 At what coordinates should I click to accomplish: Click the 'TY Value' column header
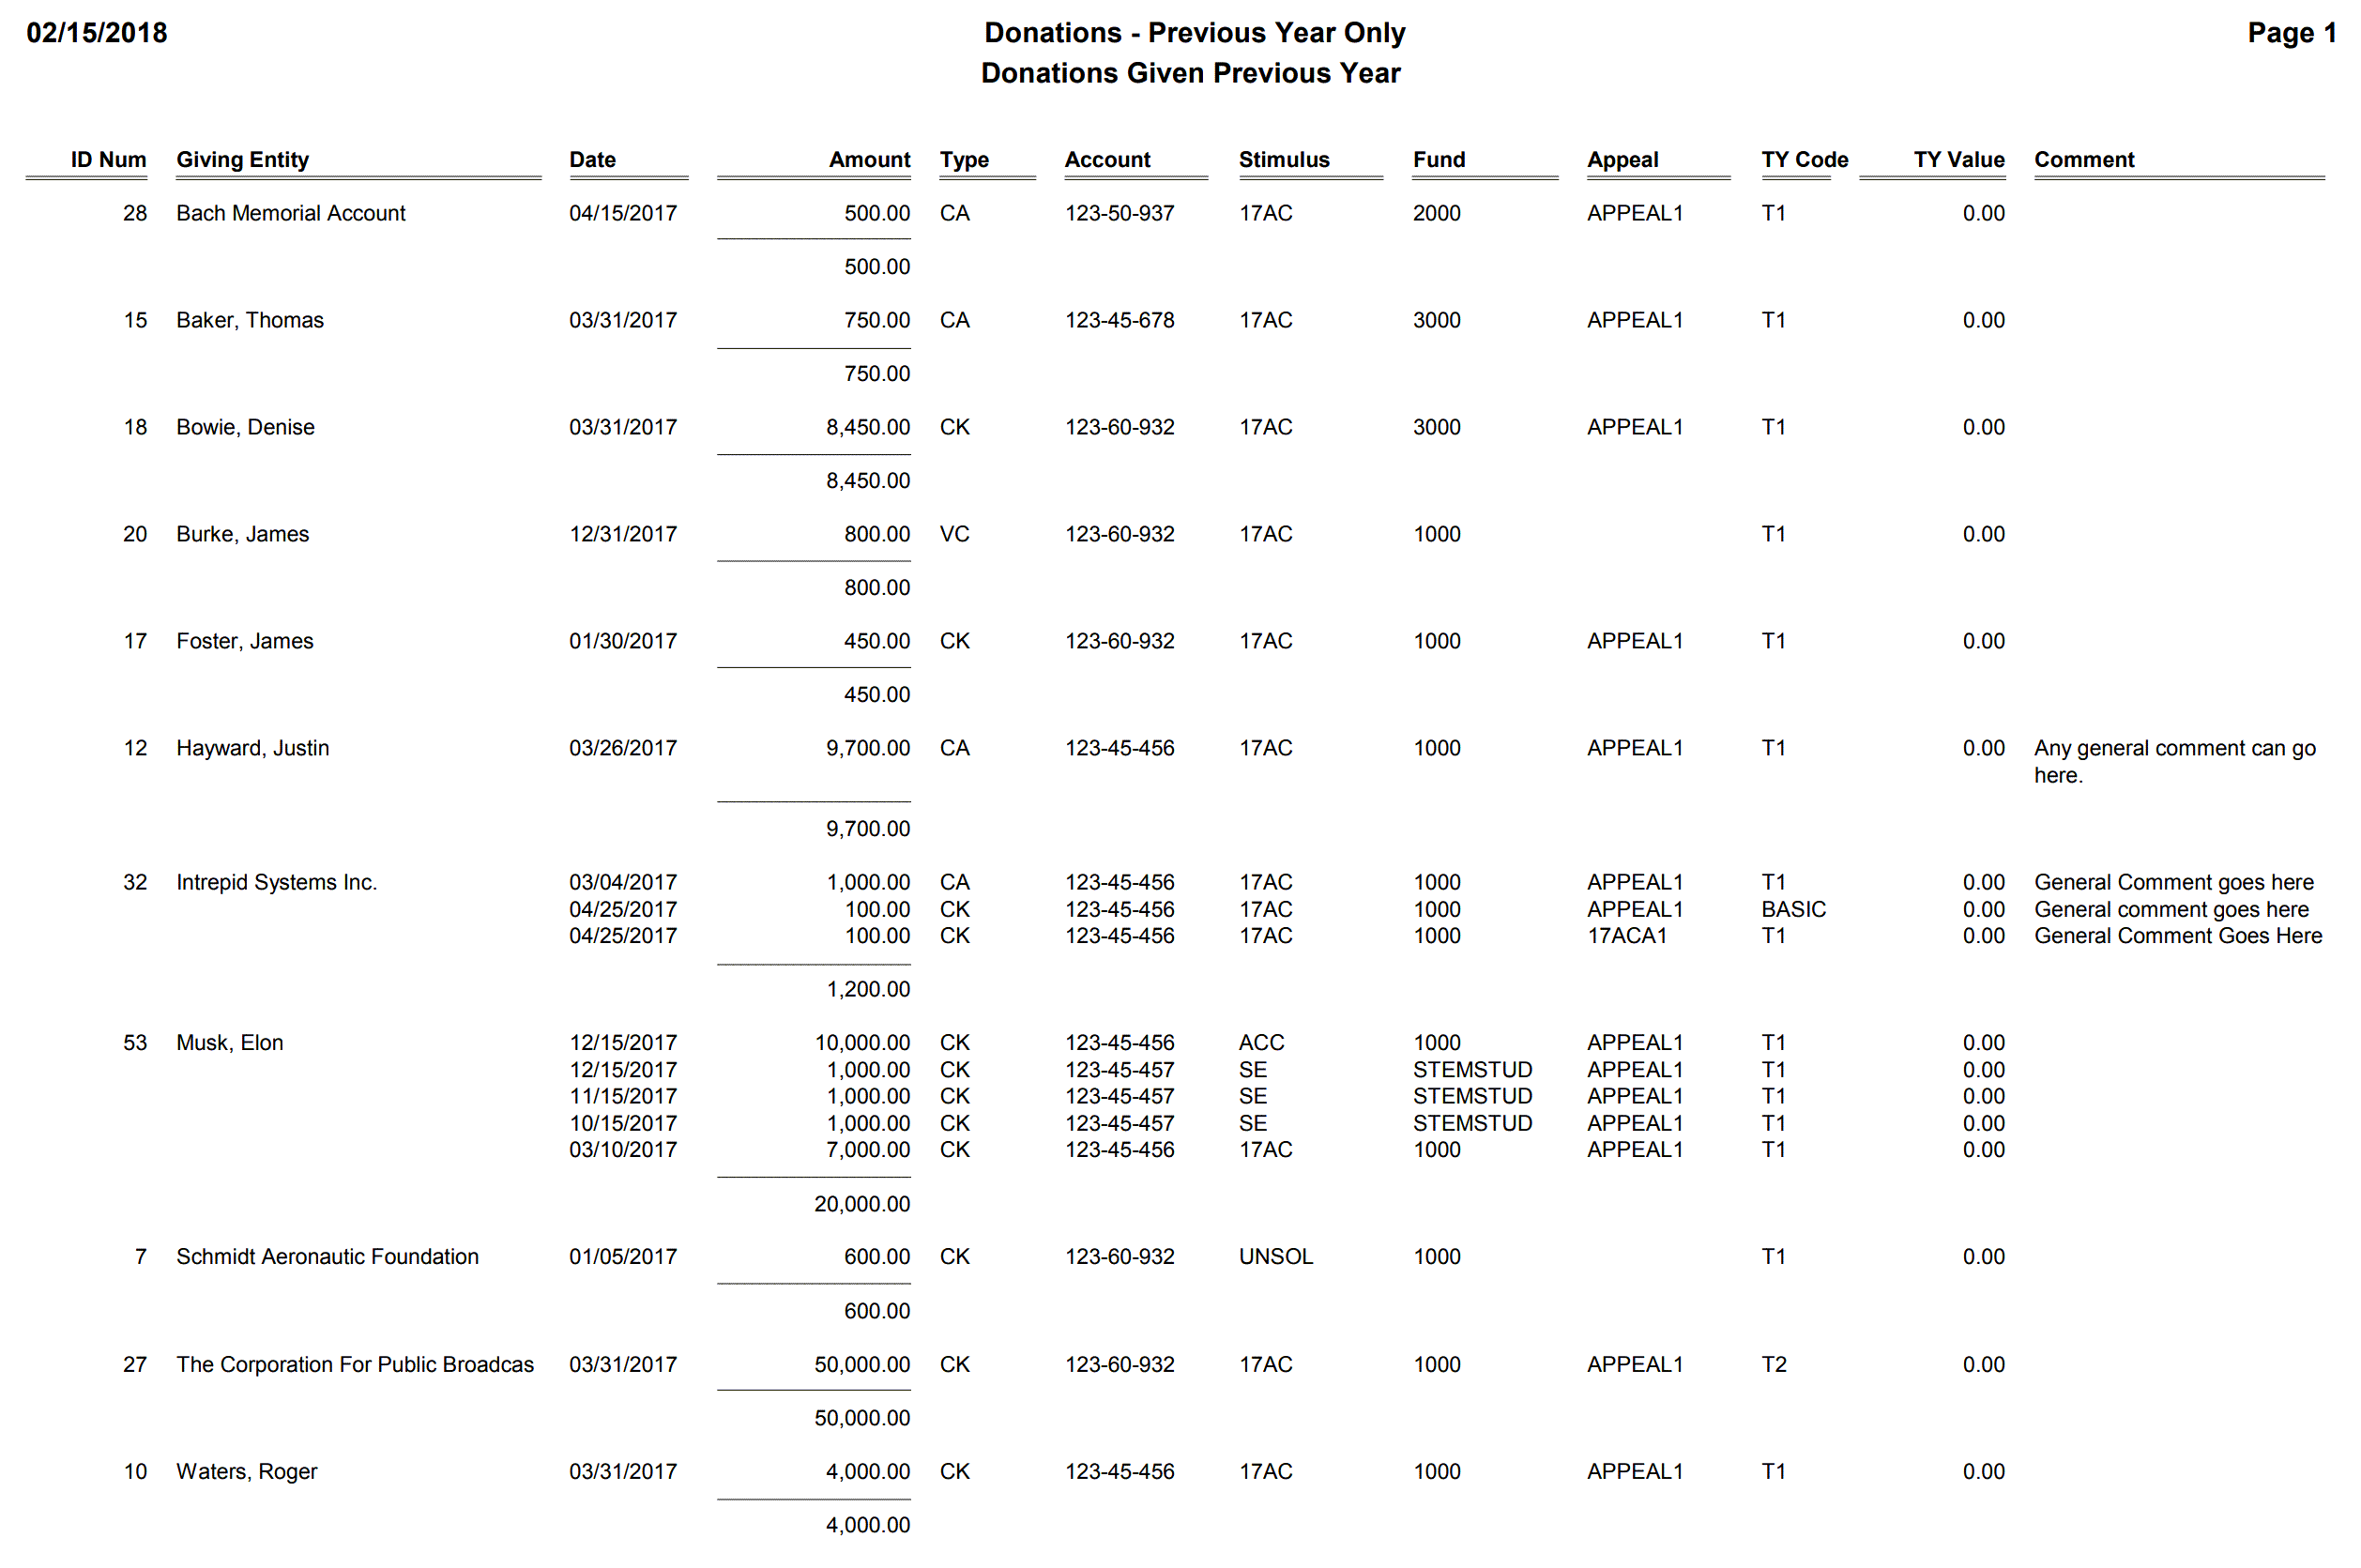[x=1959, y=160]
